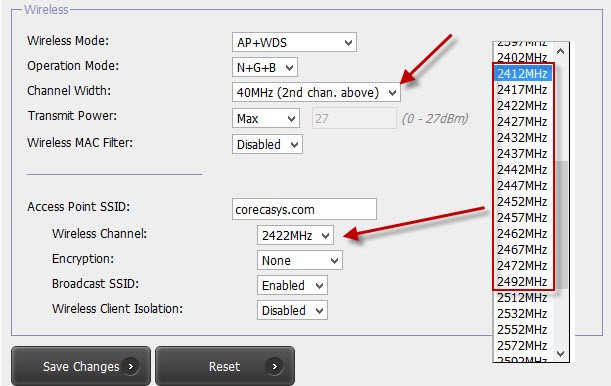Choose 2462MHz from the channel list
Image resolution: width=611 pixels, height=386 pixels.
pos(523,233)
